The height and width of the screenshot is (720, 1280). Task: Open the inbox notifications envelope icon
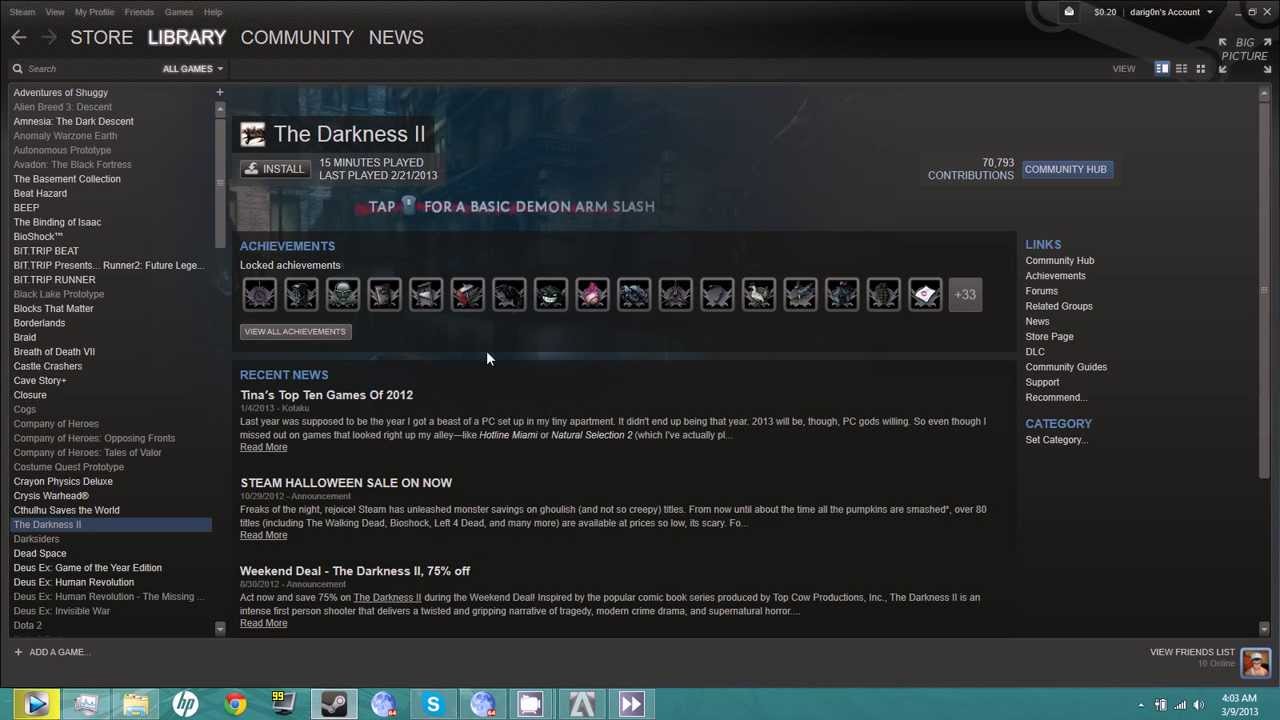coord(1068,12)
